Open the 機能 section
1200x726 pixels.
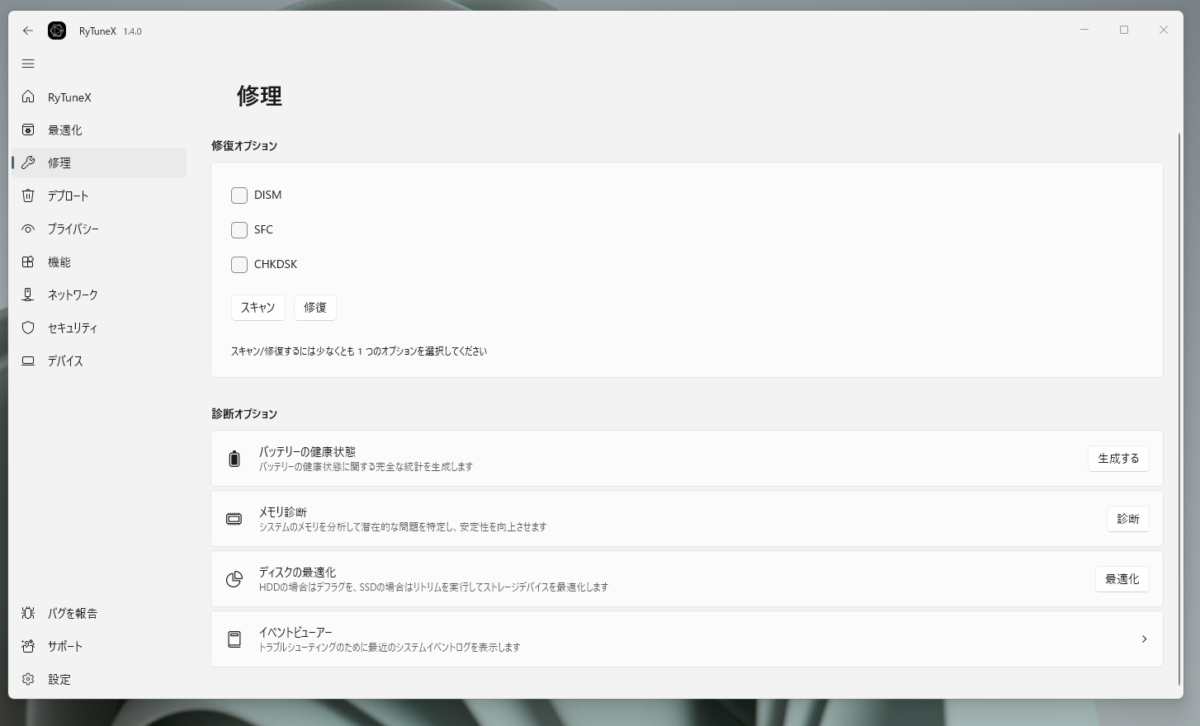(99, 262)
